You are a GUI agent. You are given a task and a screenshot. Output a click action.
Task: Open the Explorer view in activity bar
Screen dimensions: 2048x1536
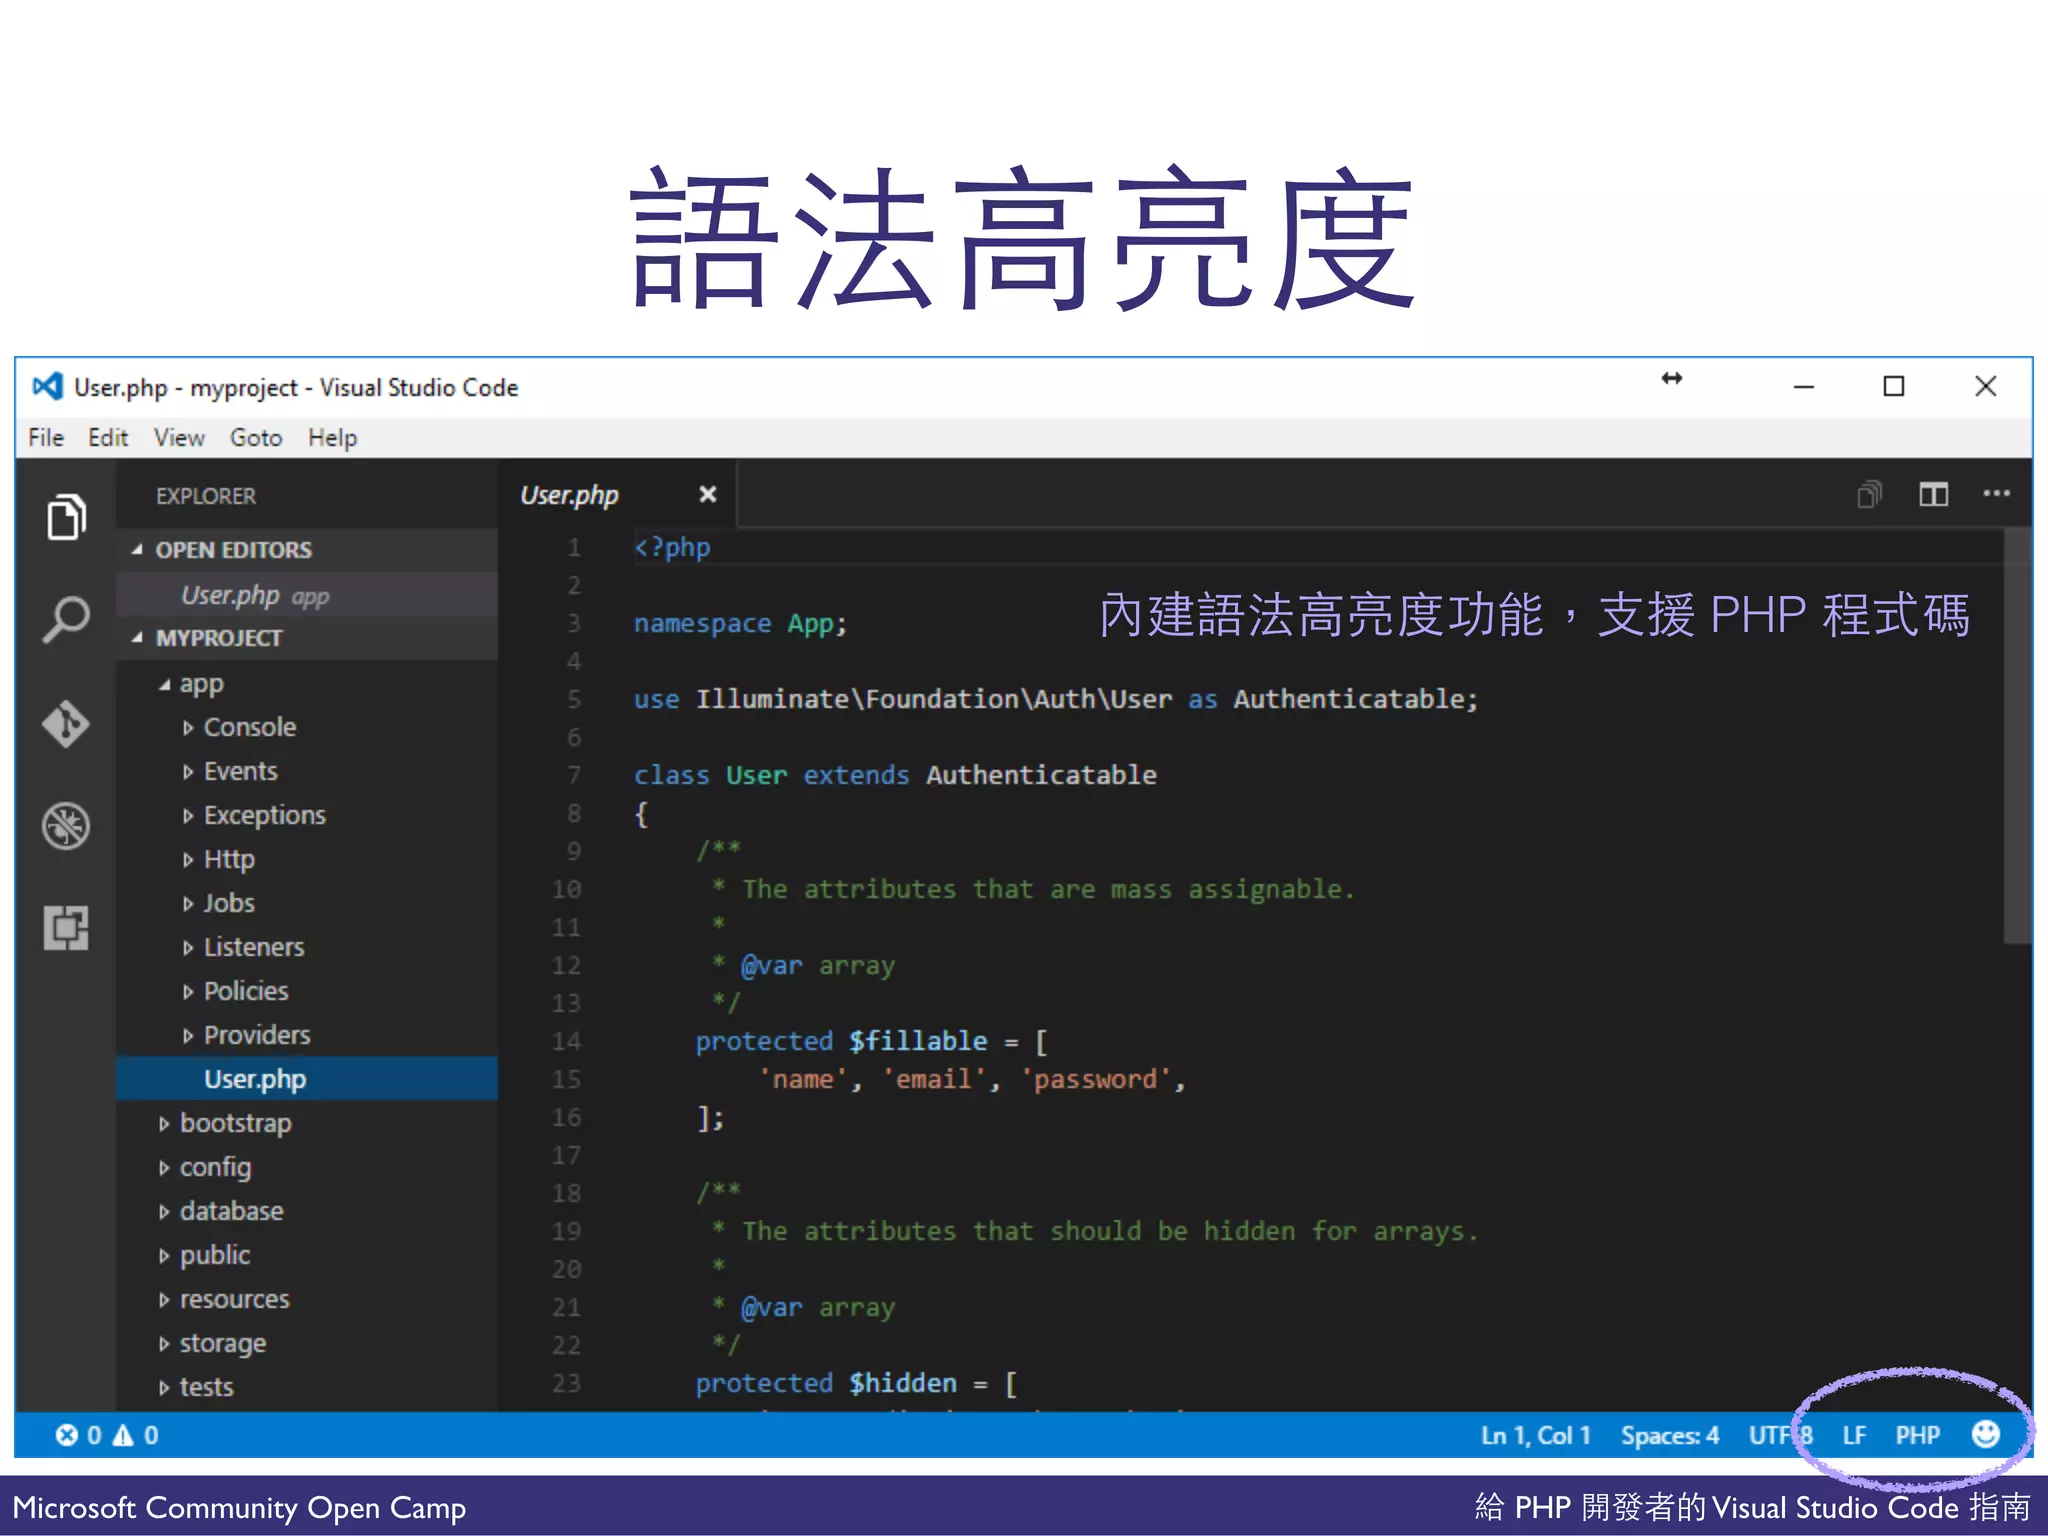click(66, 517)
